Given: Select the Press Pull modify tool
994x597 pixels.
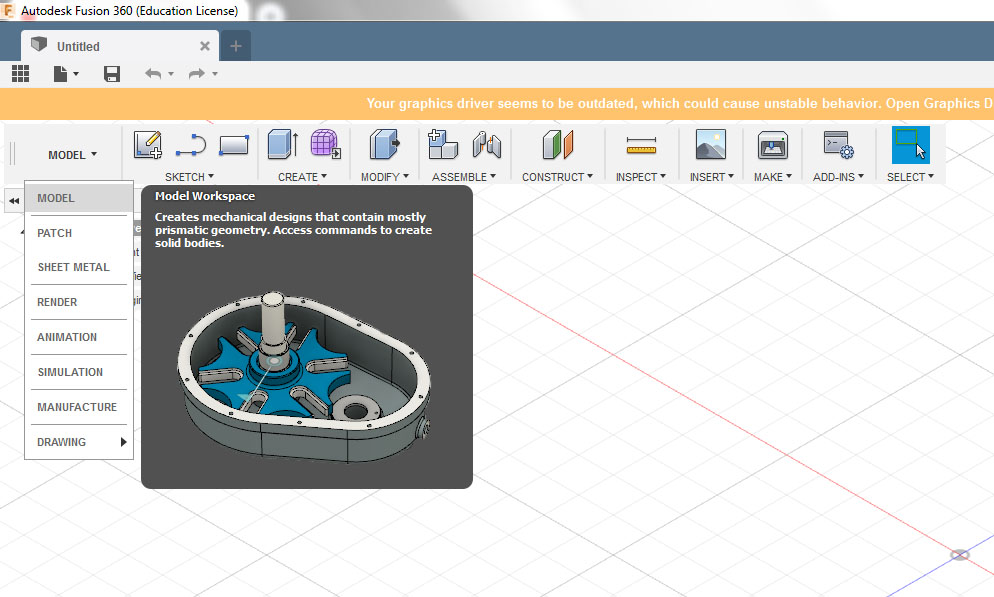Looking at the screenshot, I should pos(385,144).
